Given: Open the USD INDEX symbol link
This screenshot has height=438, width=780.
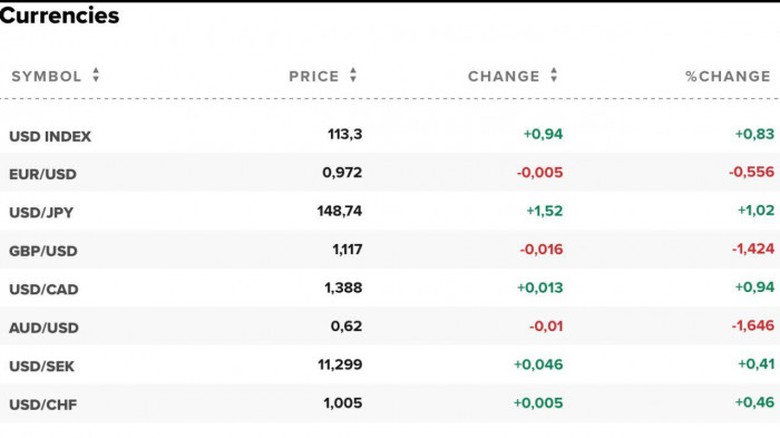Looking at the screenshot, I should pyautogui.click(x=50, y=136).
